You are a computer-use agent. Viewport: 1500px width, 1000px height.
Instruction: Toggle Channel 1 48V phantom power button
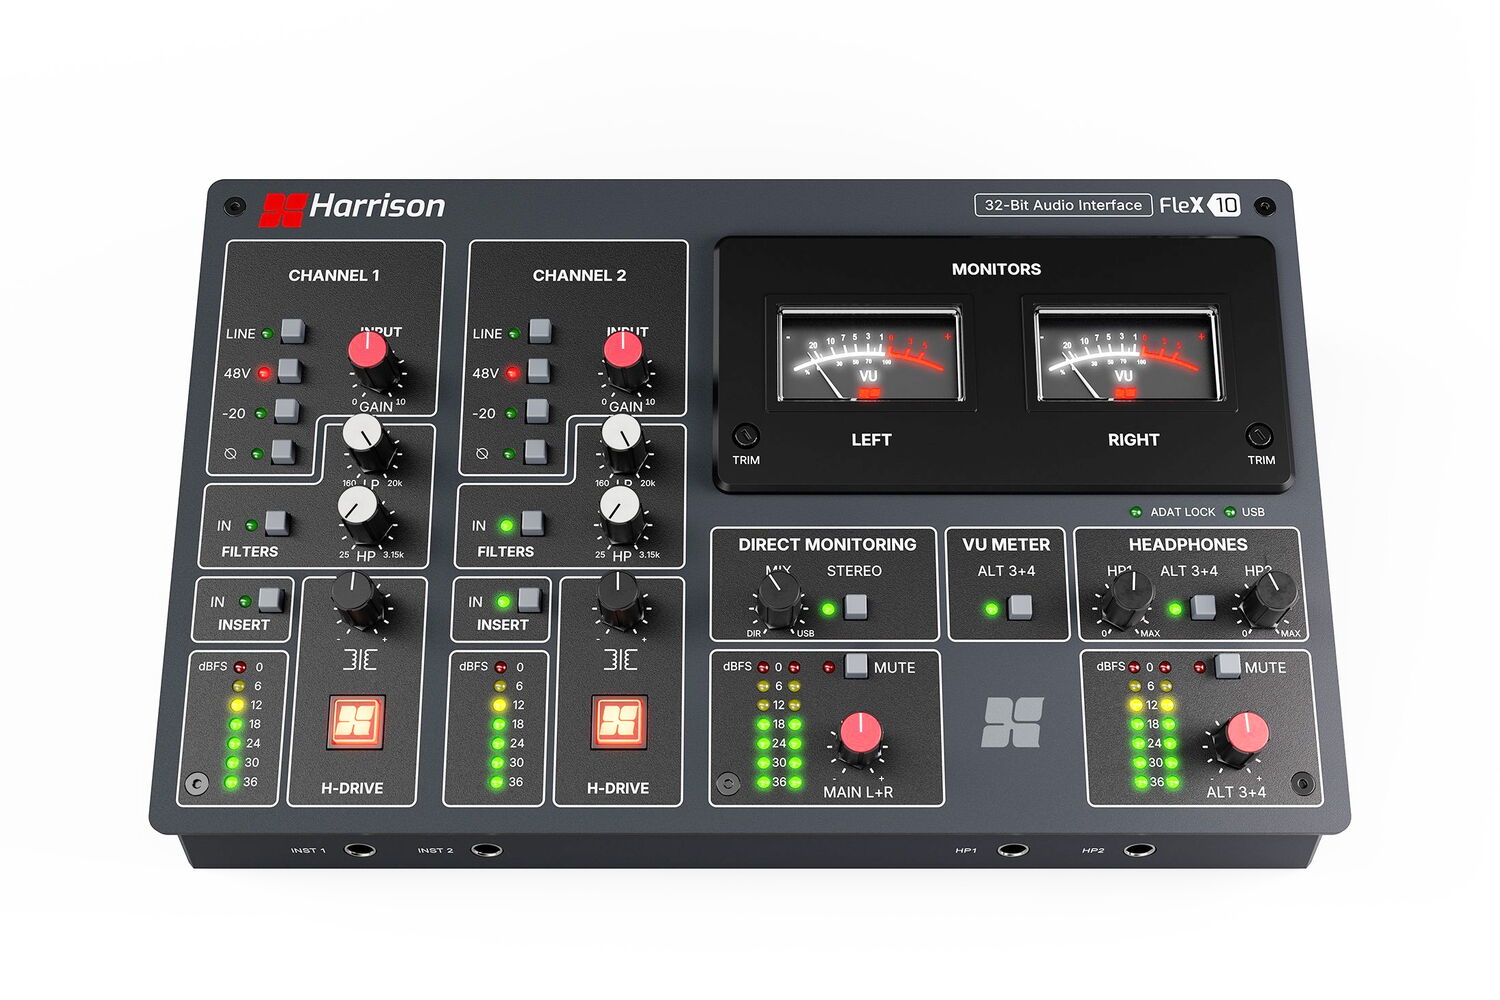pos(289,370)
